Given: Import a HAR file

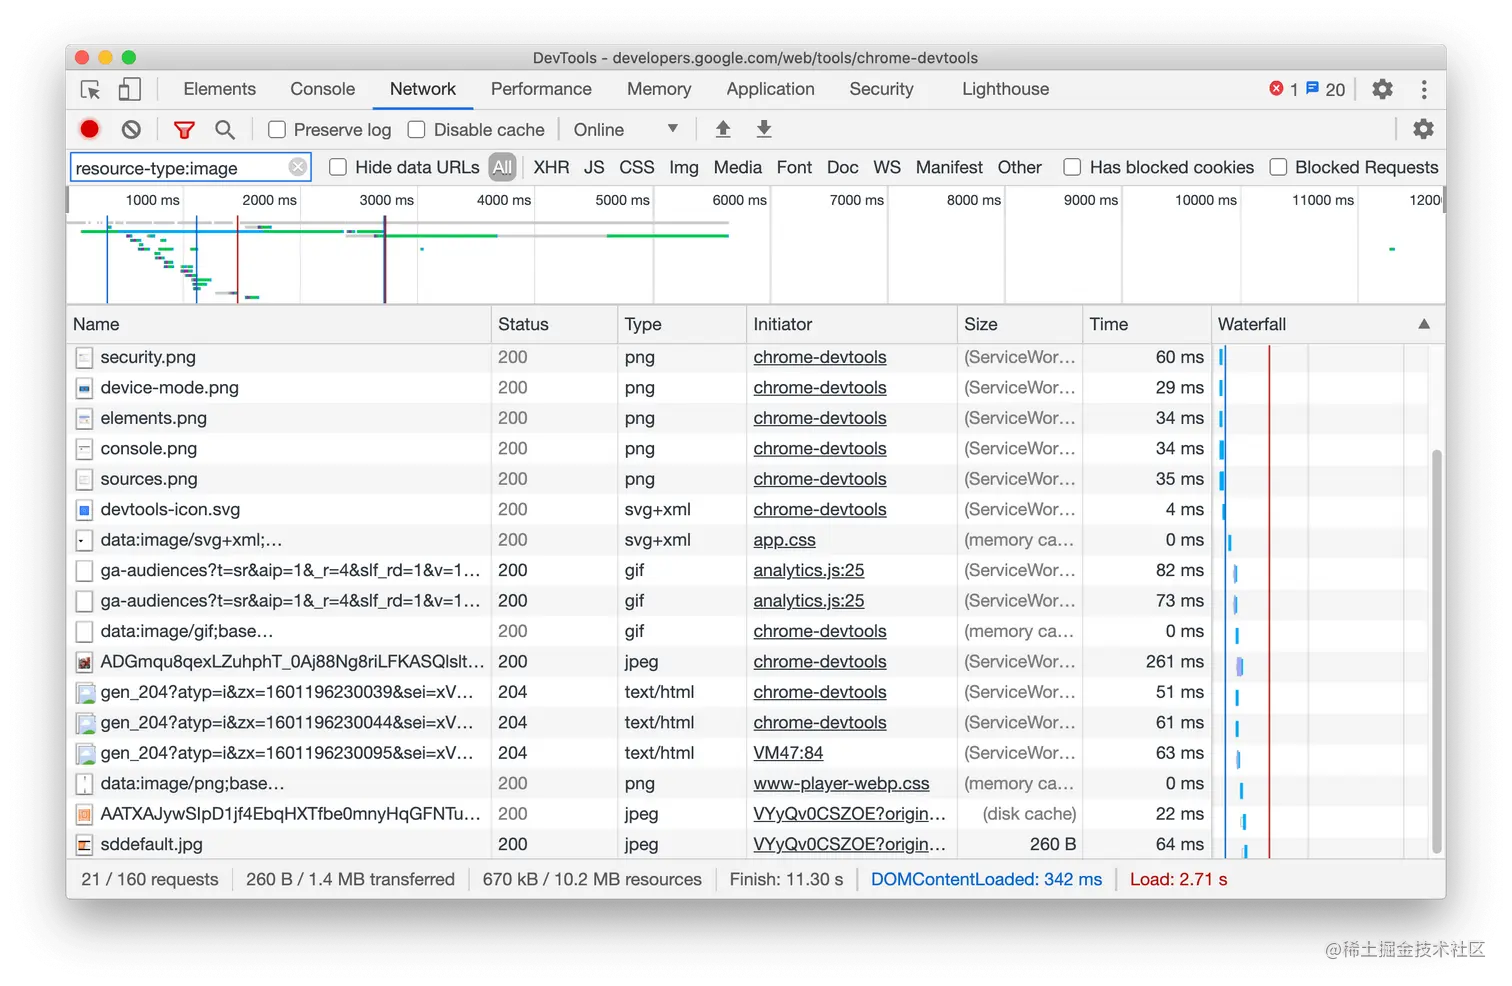Looking at the screenshot, I should [722, 129].
